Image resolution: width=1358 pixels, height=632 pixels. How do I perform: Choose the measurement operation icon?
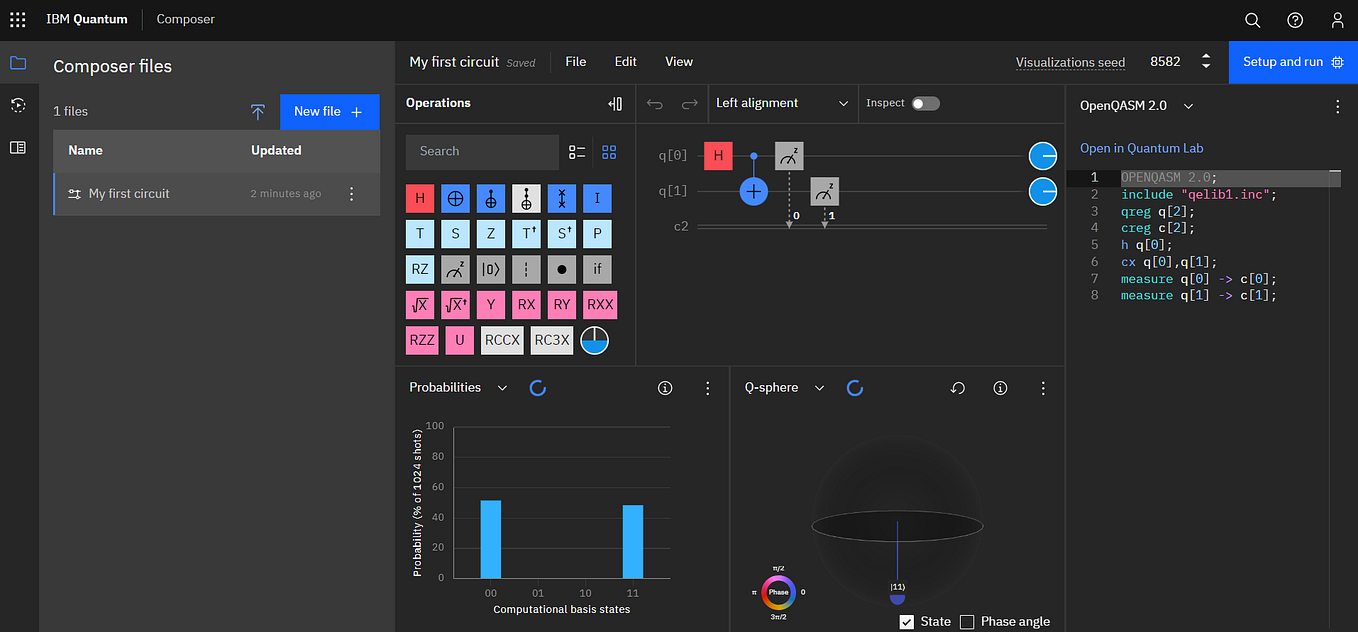(455, 269)
